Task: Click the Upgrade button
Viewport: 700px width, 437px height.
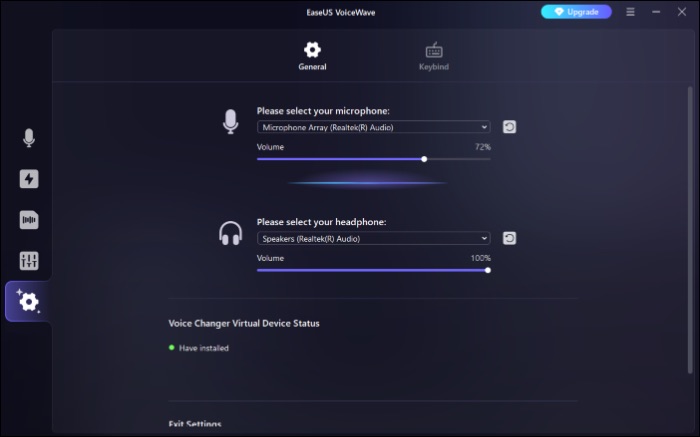Action: point(576,12)
